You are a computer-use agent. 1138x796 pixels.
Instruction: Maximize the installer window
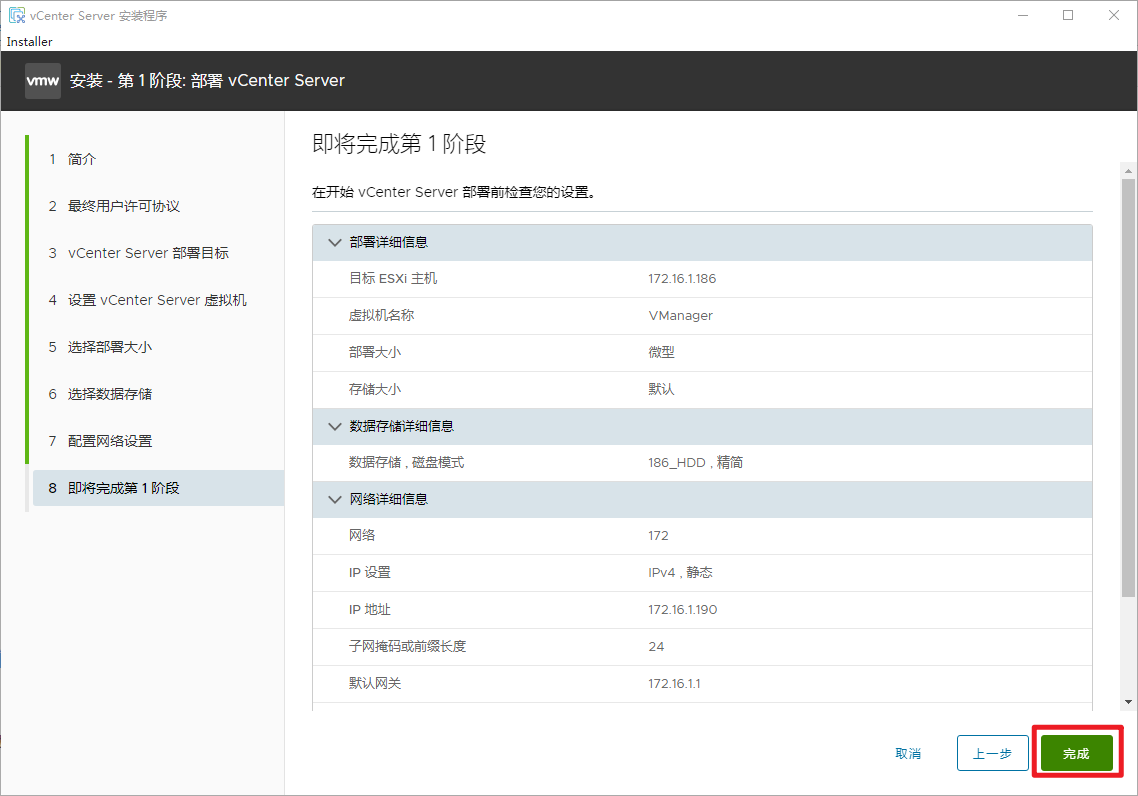coord(1068,15)
